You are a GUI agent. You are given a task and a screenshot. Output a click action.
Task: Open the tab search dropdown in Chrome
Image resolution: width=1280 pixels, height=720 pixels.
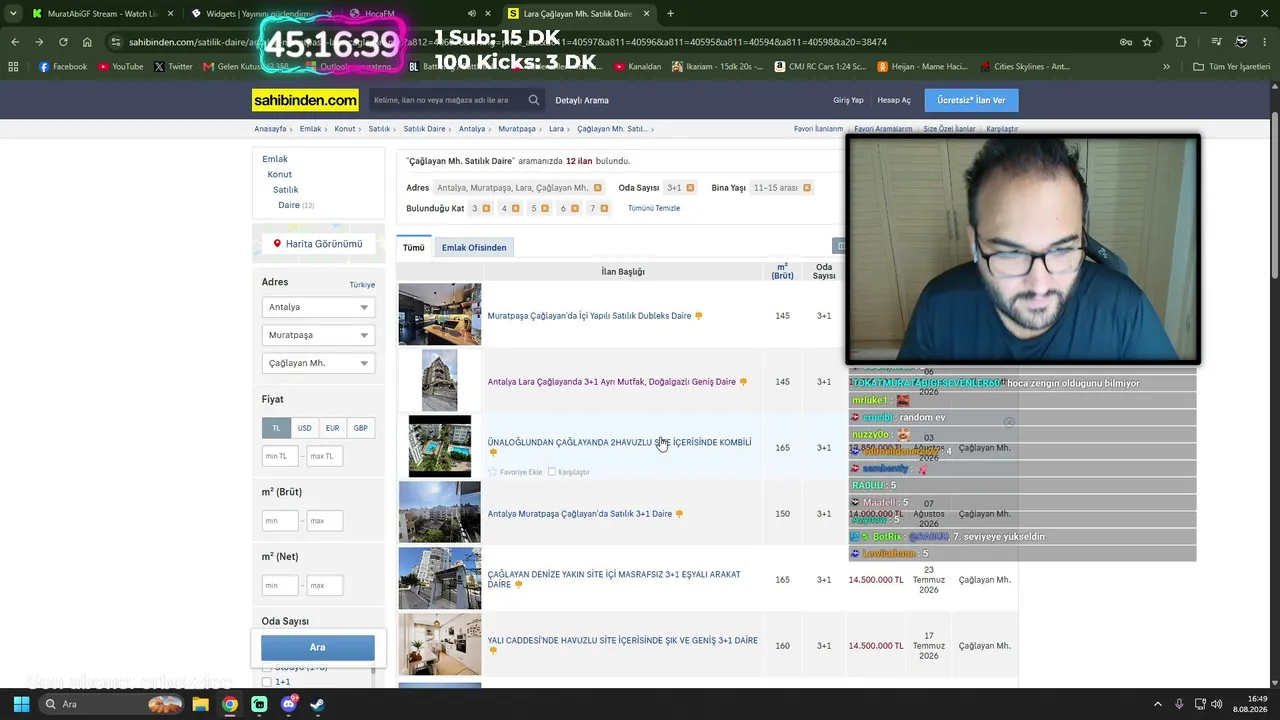13,14
